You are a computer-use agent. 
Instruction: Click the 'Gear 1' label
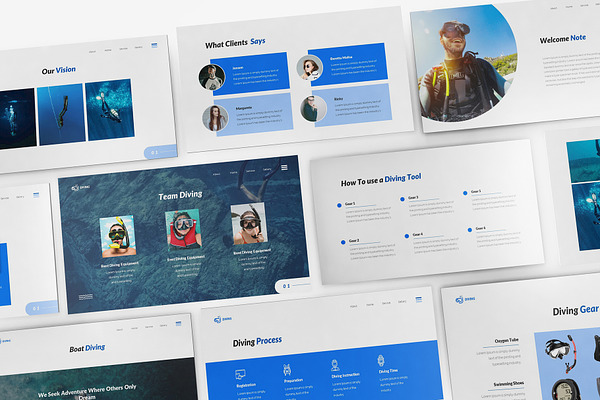coord(350,204)
